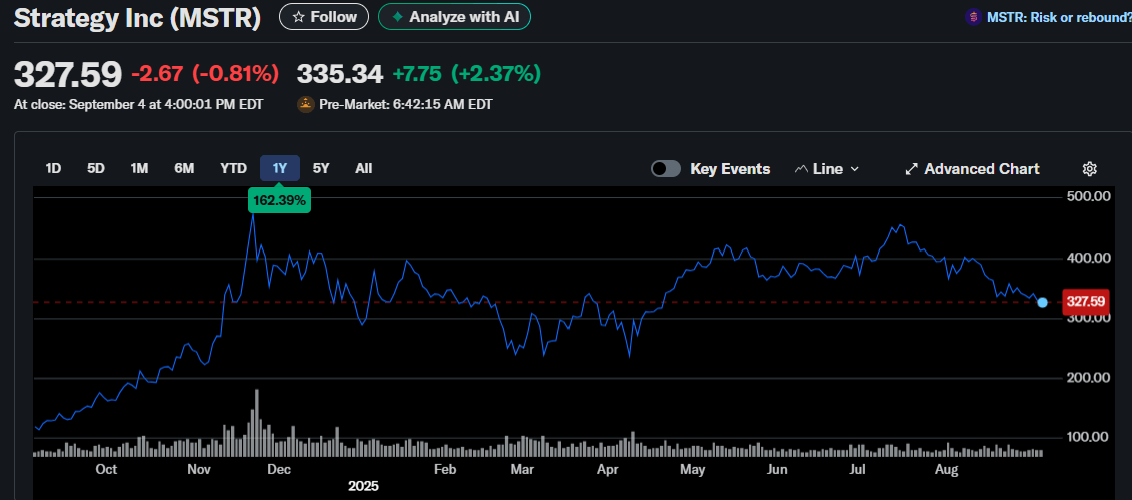Click the star icon in Follow button
The width and height of the screenshot is (1132, 500).
click(x=298, y=17)
